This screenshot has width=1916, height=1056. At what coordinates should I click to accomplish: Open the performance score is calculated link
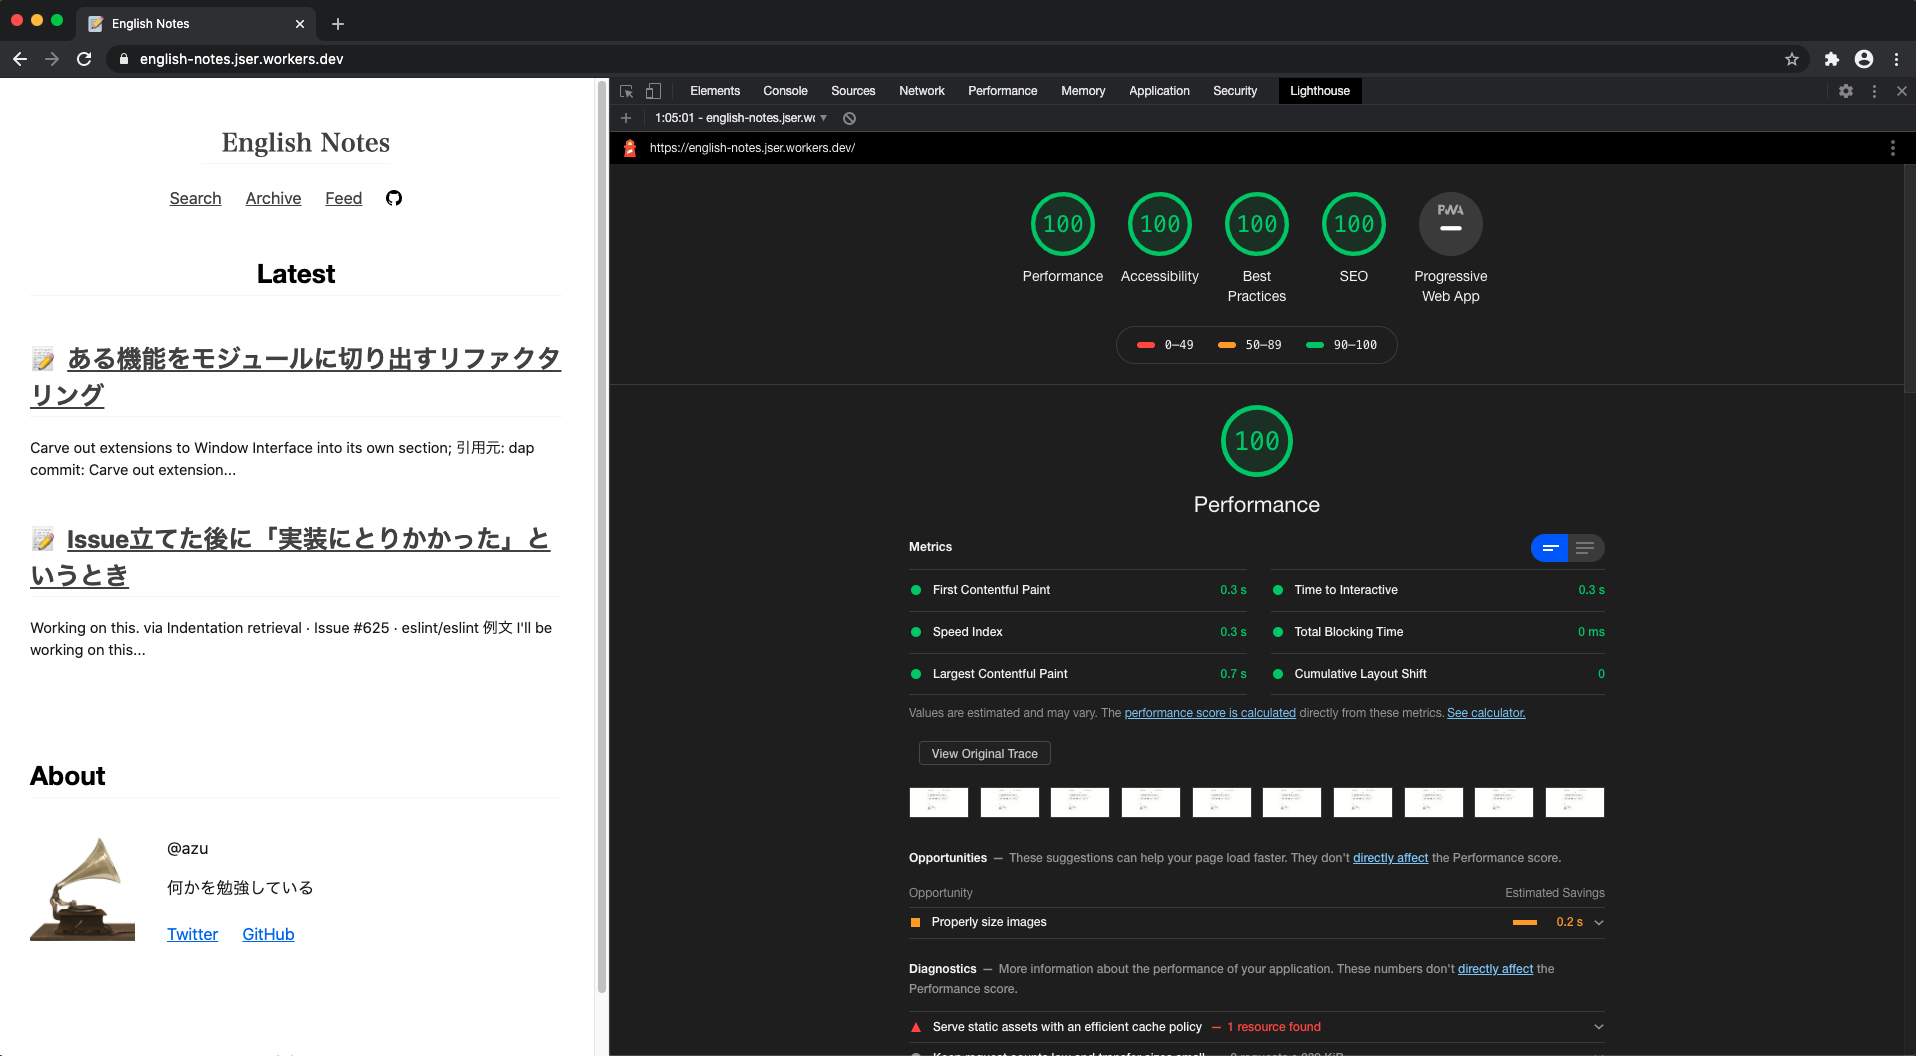tap(1210, 713)
